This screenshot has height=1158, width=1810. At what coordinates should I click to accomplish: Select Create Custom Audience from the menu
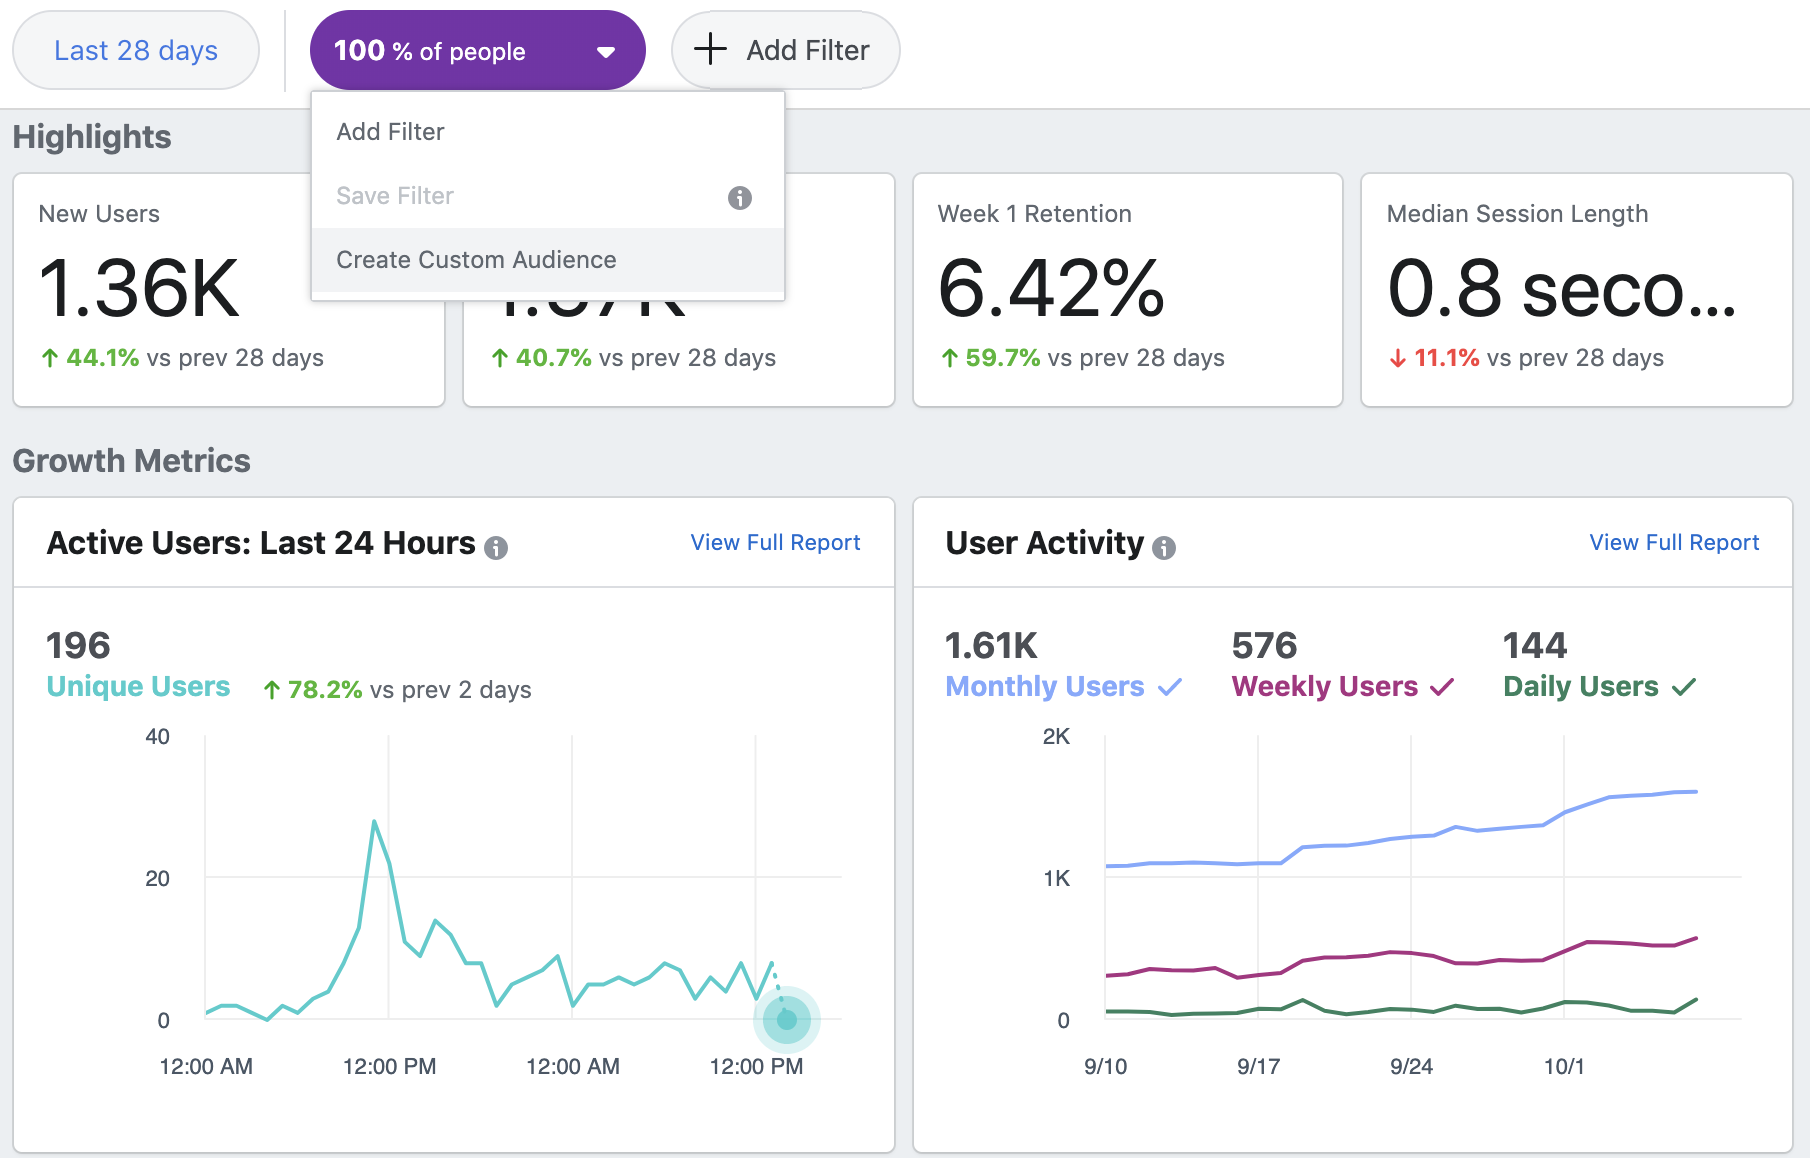[x=477, y=259]
